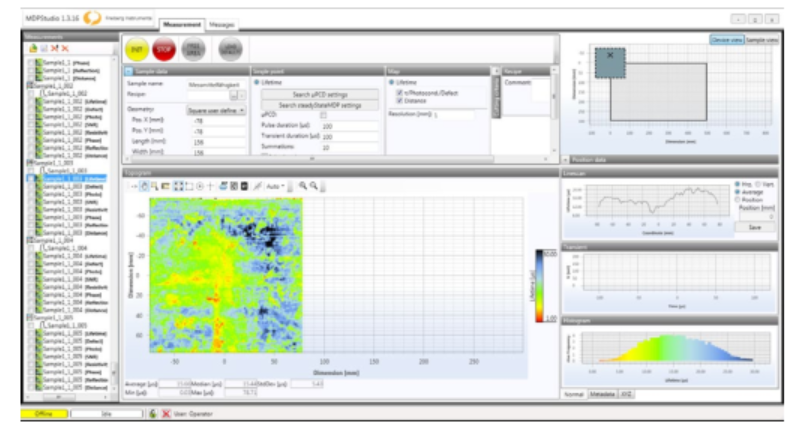This screenshot has width=805, height=430.
Task: Toggle the τ/Photocond./Defect checkbox
Action: click(x=400, y=92)
